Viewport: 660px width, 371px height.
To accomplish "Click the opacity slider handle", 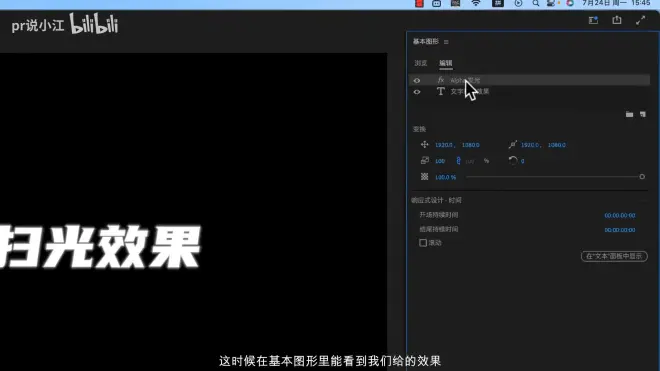I will click(x=642, y=177).
